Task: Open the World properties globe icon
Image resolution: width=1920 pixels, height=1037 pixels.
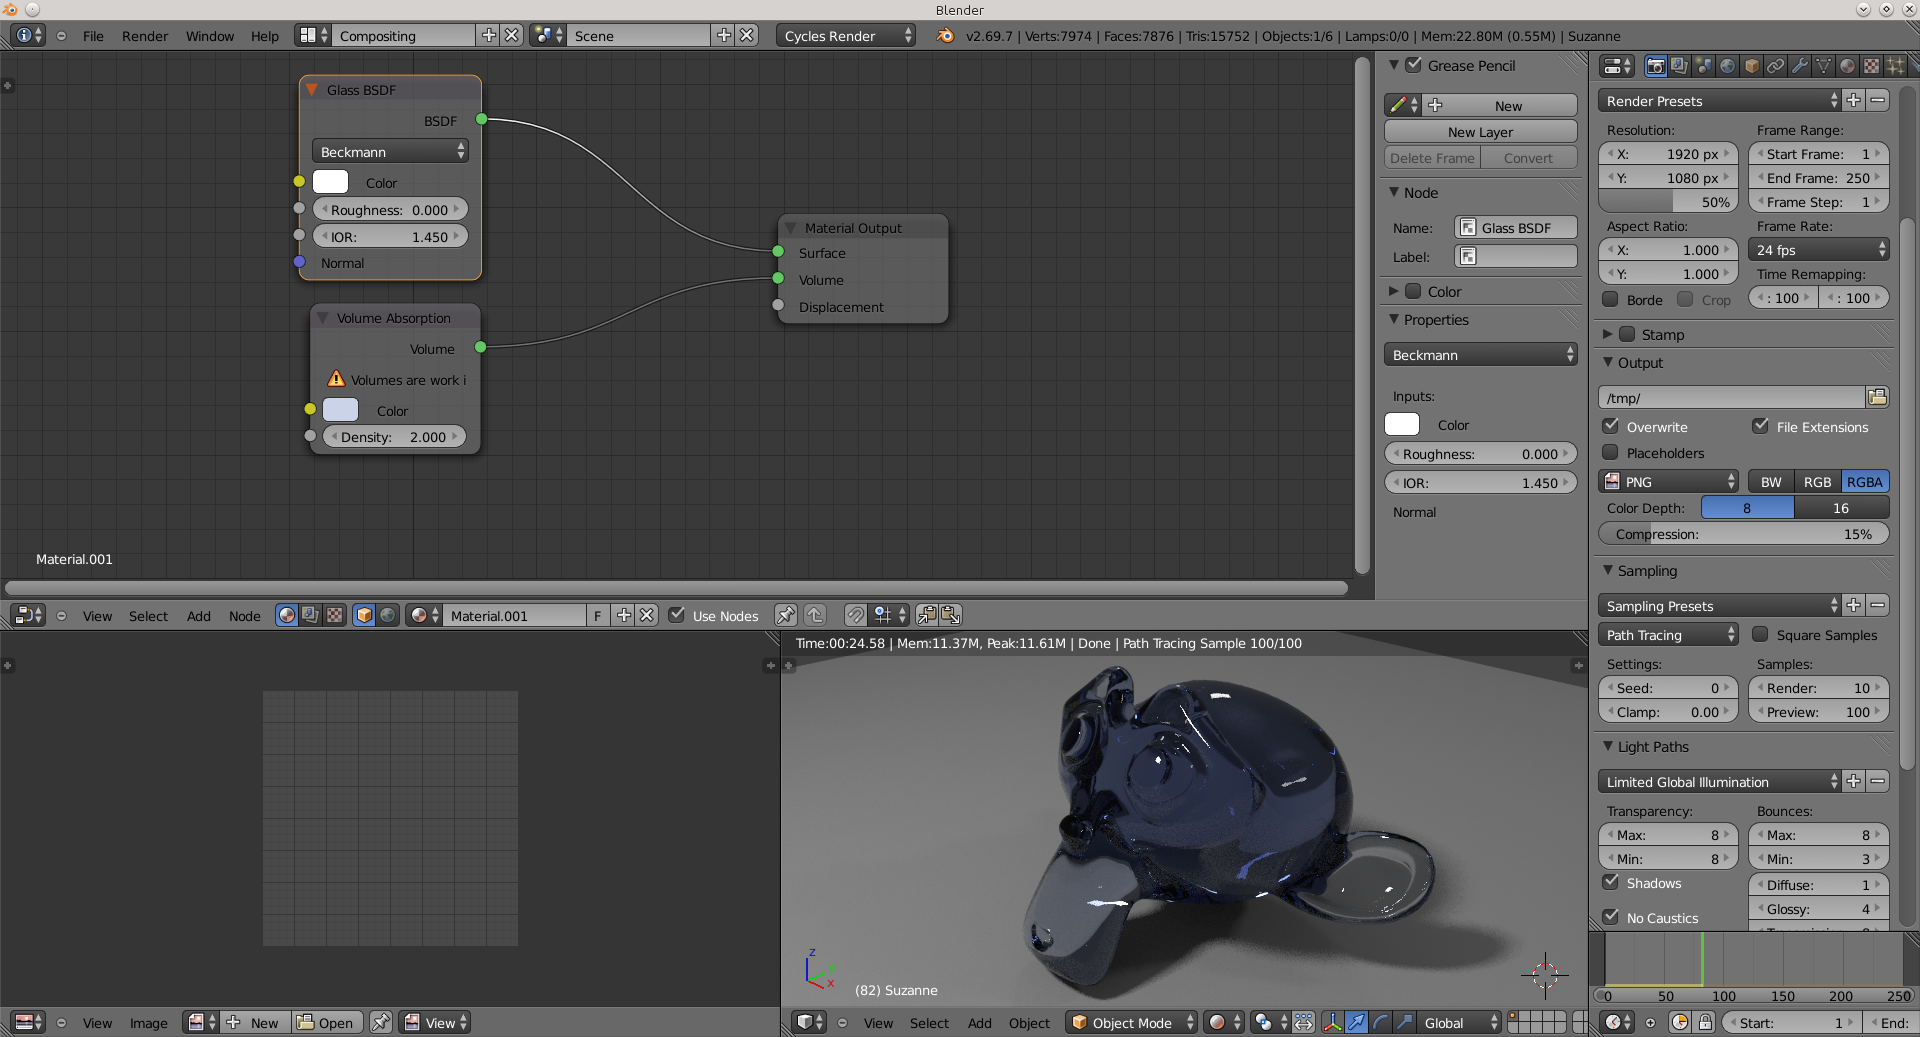Action: tap(1727, 66)
